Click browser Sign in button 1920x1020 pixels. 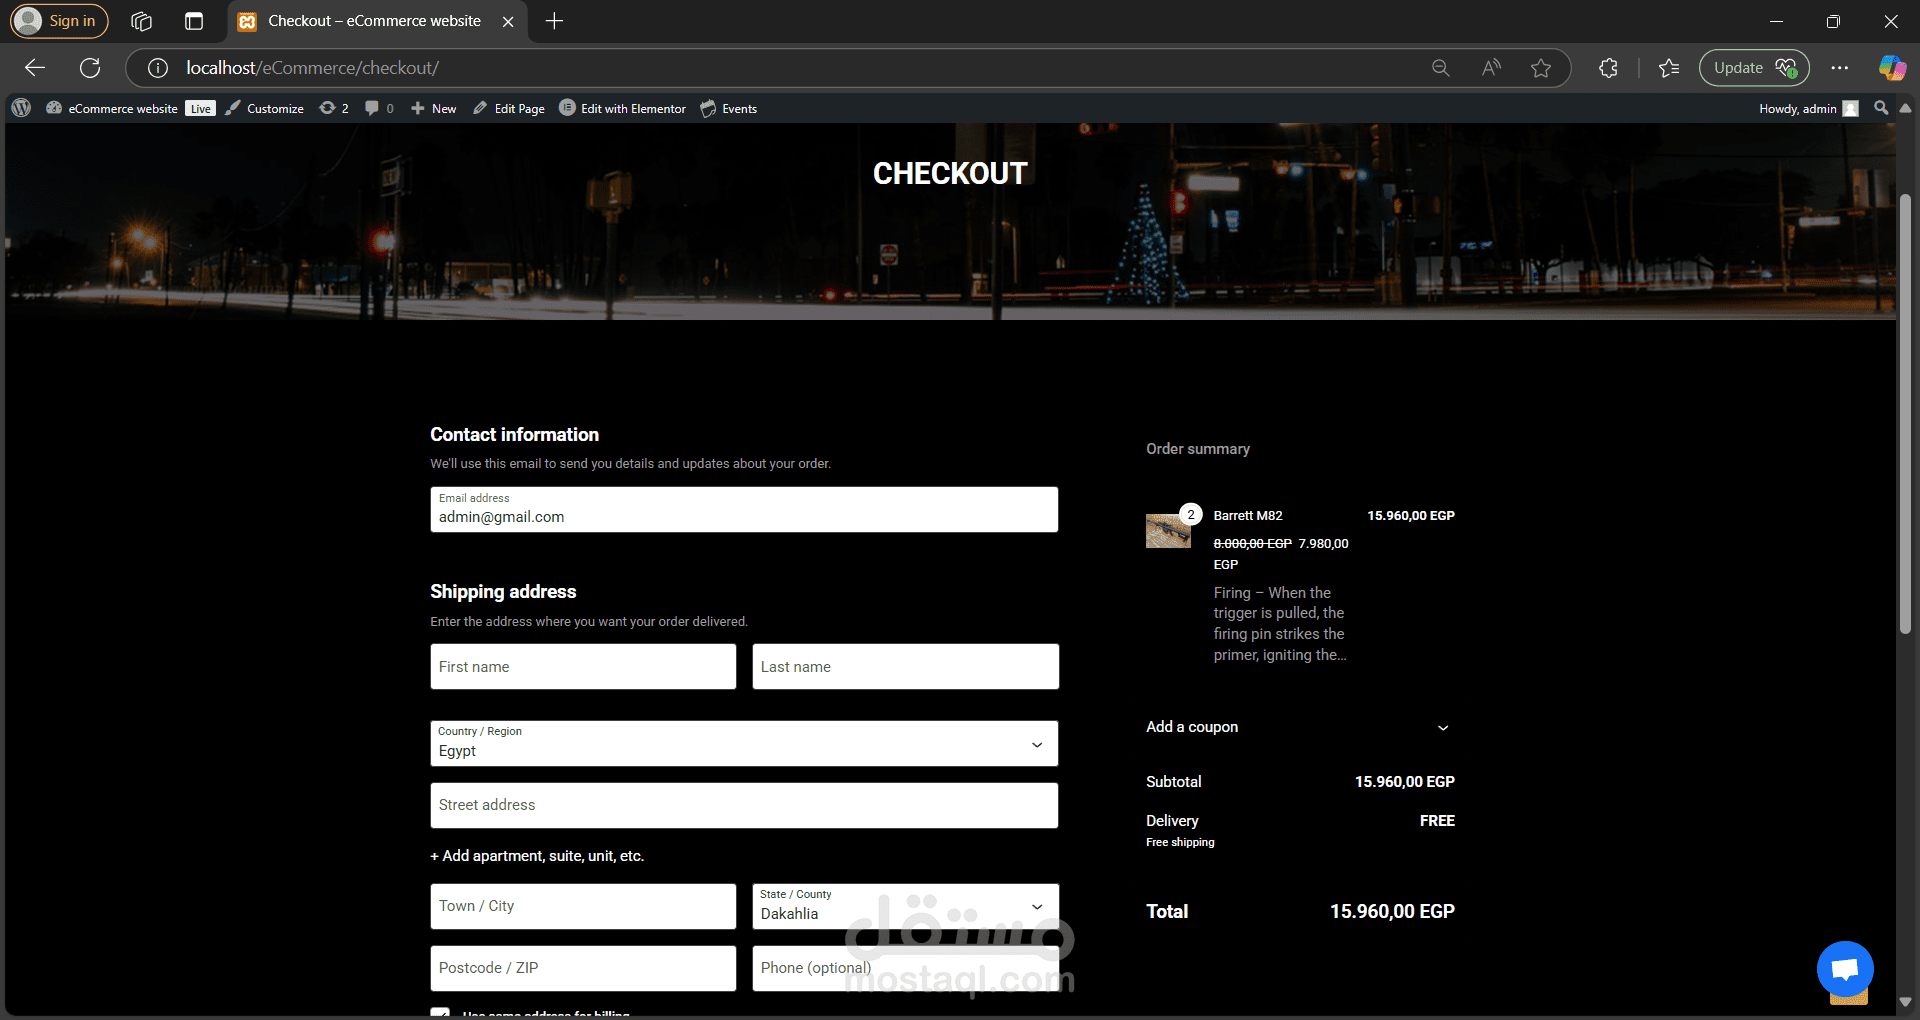[59, 21]
